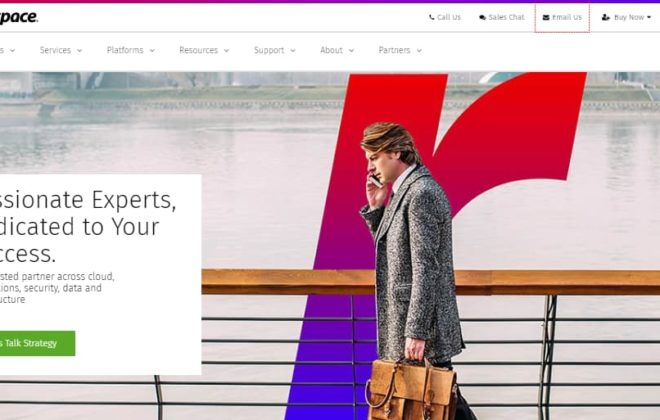Screen dimensions: 660x420
Task: Click the Call Us link
Action: click(x=449, y=17)
